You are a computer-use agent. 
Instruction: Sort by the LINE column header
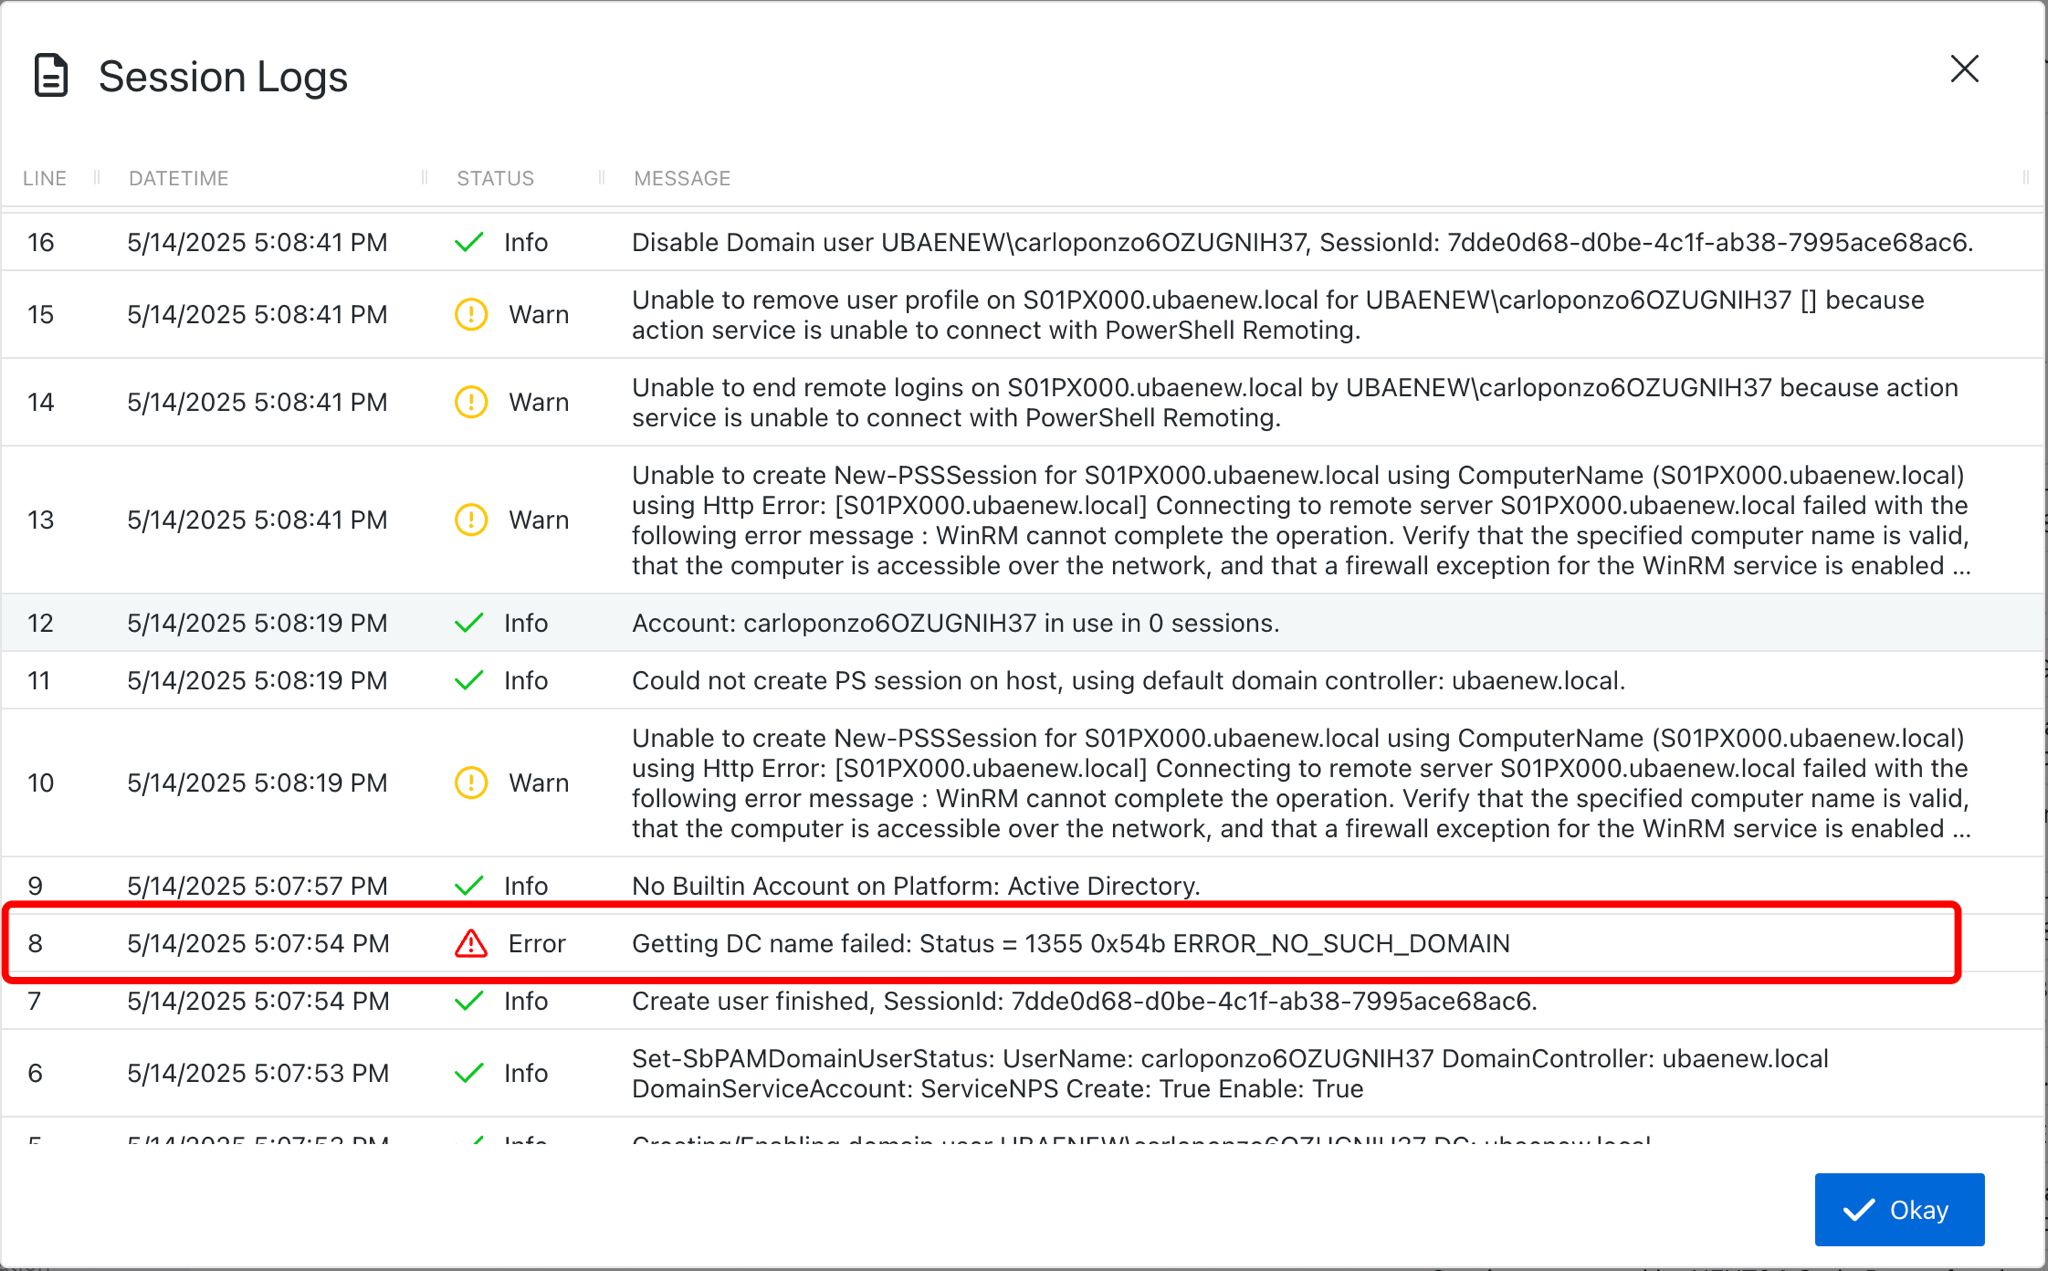45,178
